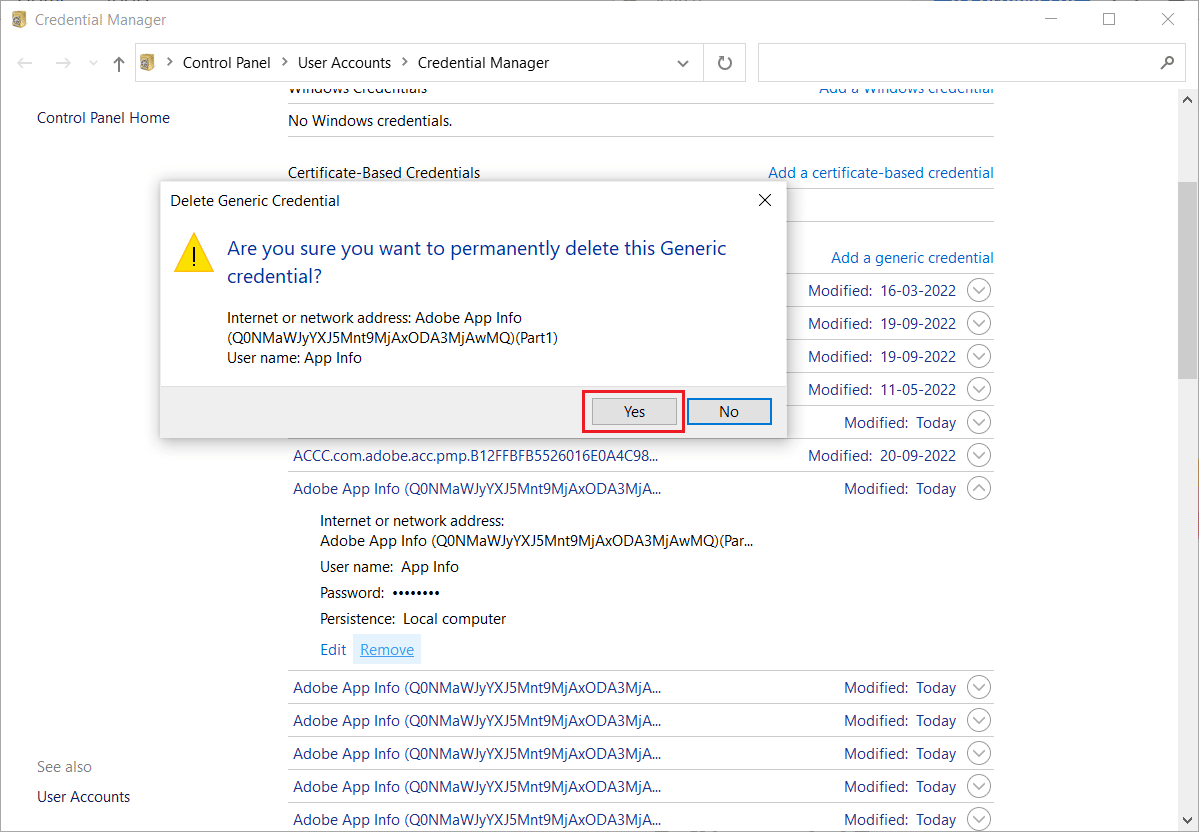Select Control Panel in breadcrumb
The width and height of the screenshot is (1199, 832).
click(x=226, y=63)
